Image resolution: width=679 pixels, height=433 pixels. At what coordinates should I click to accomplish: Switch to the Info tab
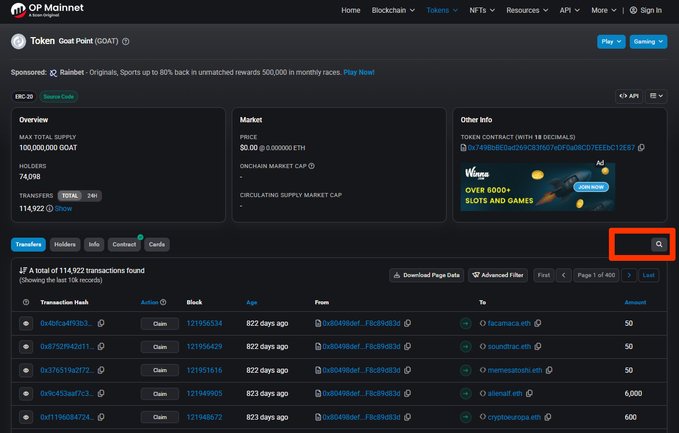pos(94,244)
